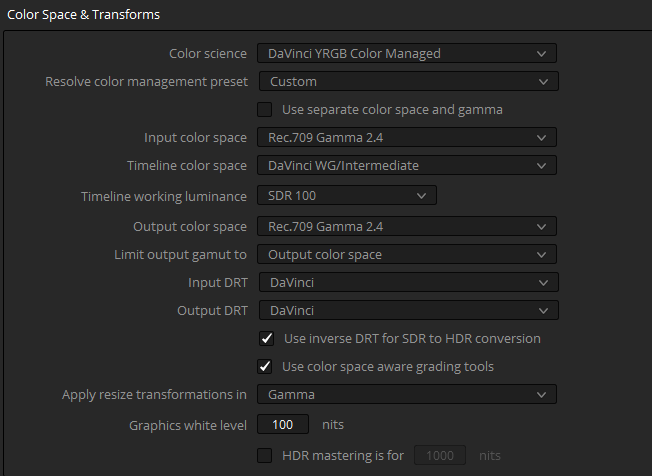Open the Color science dropdown

tap(407, 53)
